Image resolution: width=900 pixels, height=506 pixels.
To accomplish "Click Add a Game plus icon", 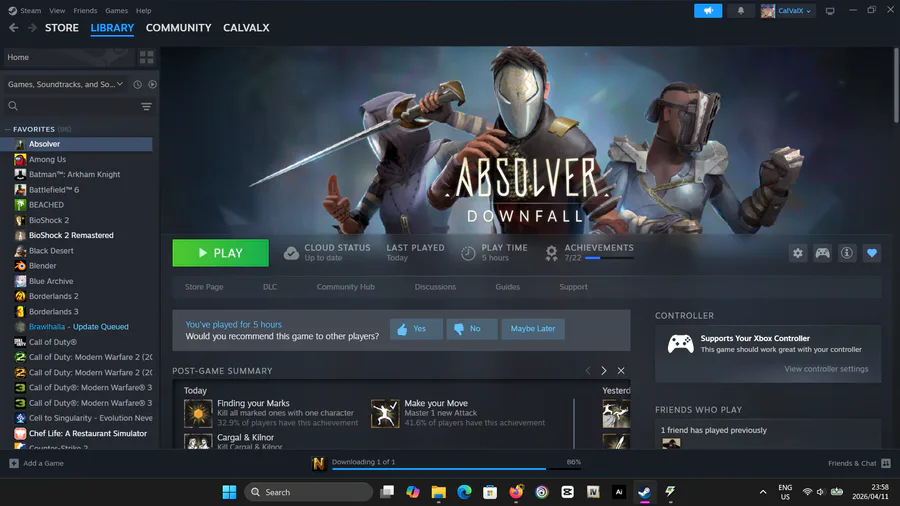I will 14,463.
